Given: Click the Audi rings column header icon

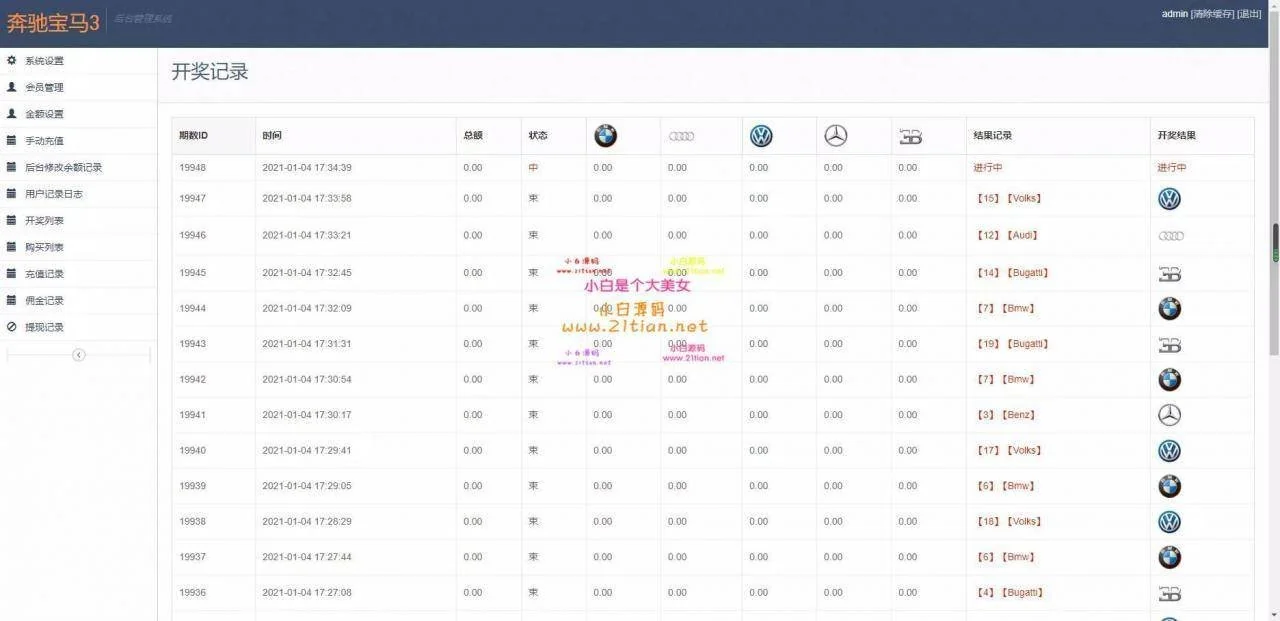Looking at the screenshot, I should tap(681, 136).
